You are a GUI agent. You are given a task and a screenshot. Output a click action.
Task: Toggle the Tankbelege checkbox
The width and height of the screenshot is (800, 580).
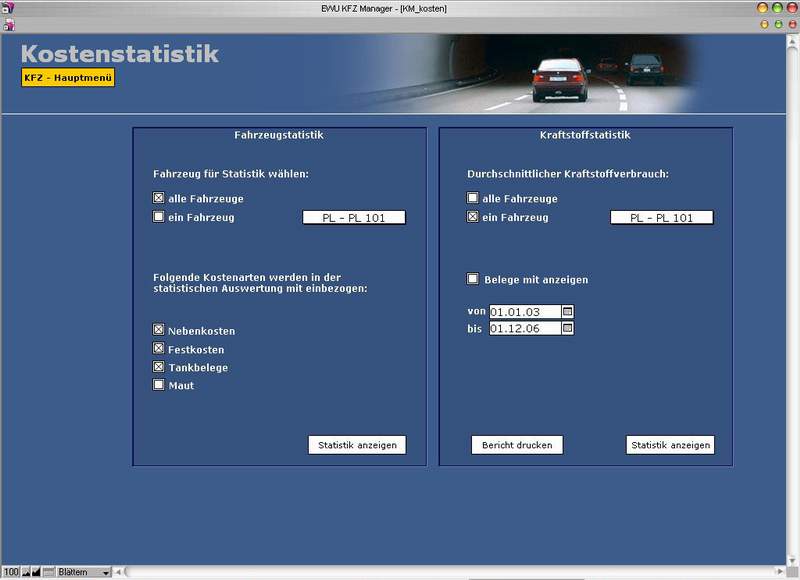159,367
